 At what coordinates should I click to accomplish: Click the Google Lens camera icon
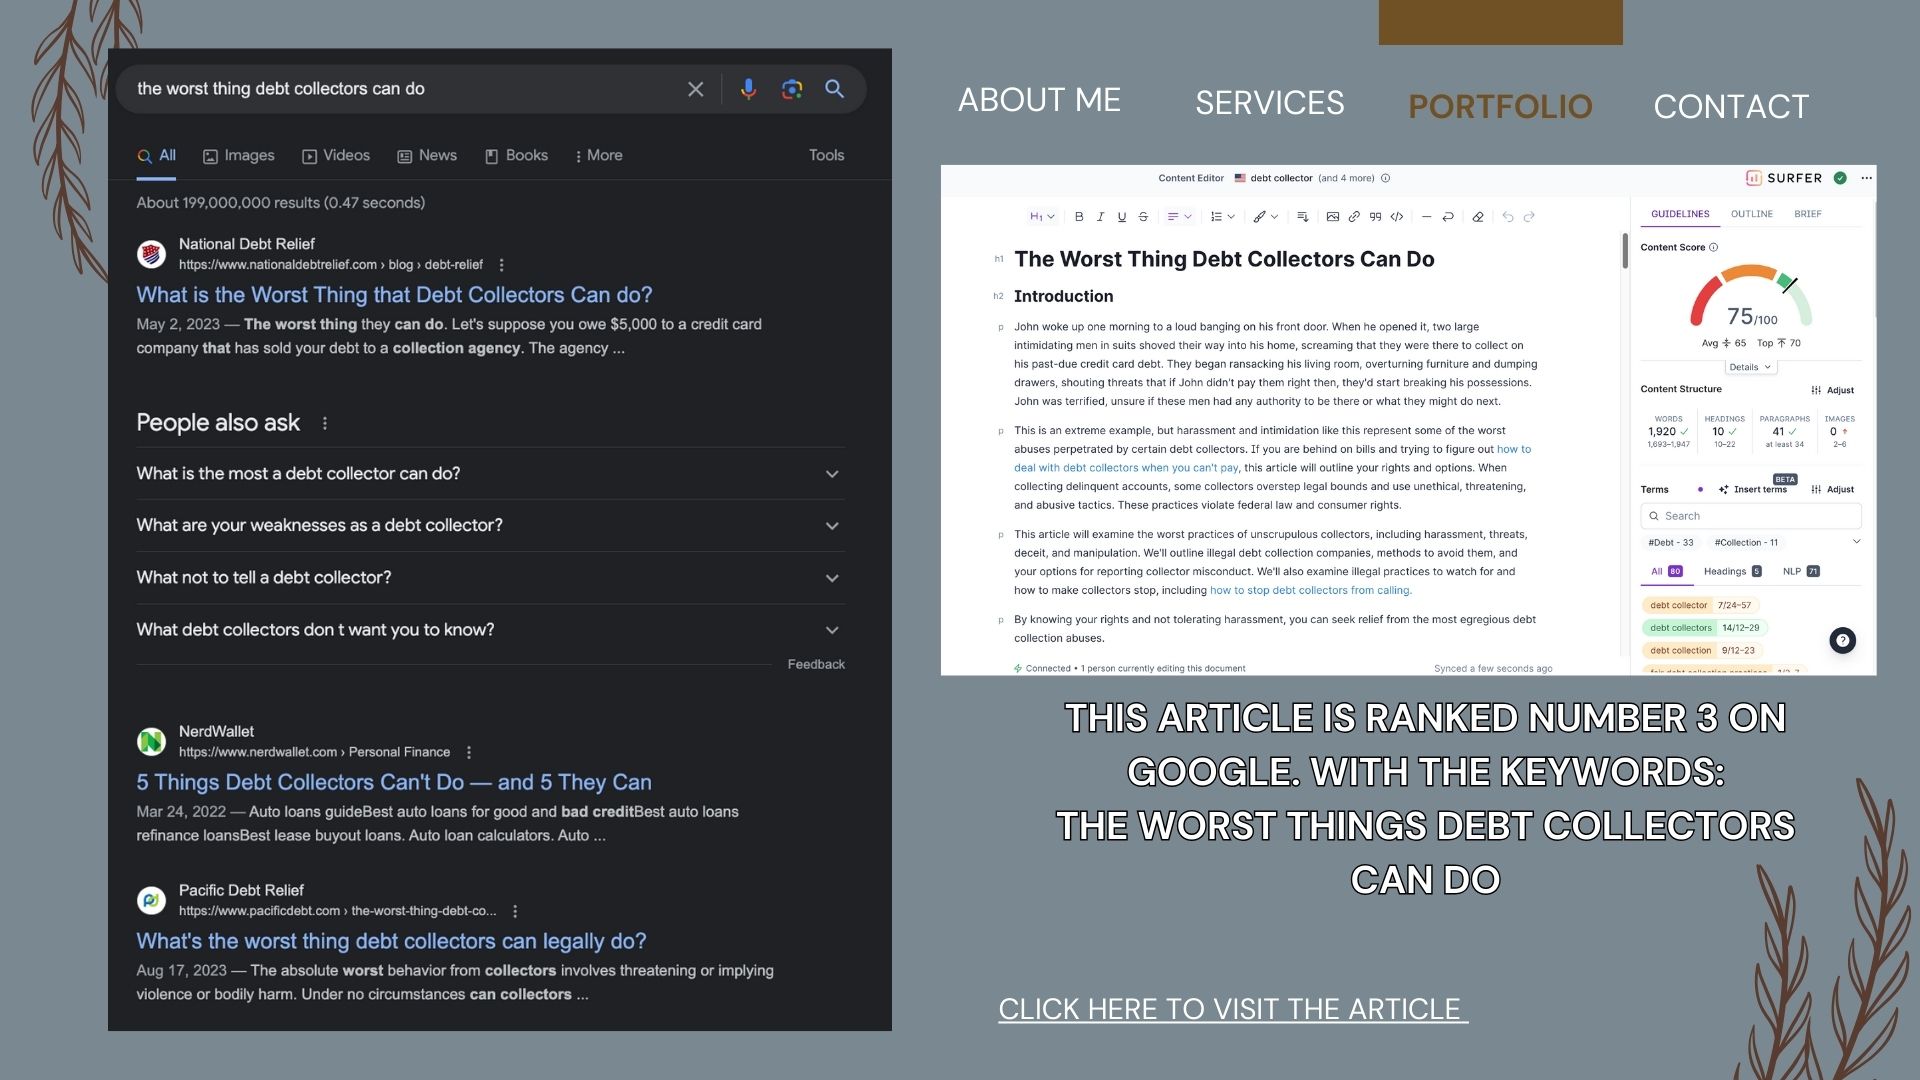pyautogui.click(x=792, y=89)
